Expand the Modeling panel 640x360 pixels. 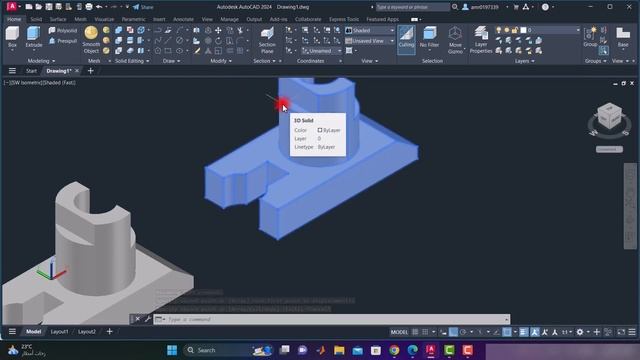[x=41, y=61]
